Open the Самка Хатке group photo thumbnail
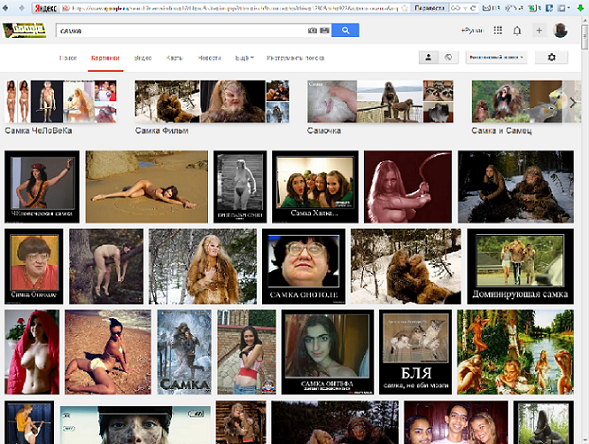Viewport: 589px width, 444px height. pos(315,187)
